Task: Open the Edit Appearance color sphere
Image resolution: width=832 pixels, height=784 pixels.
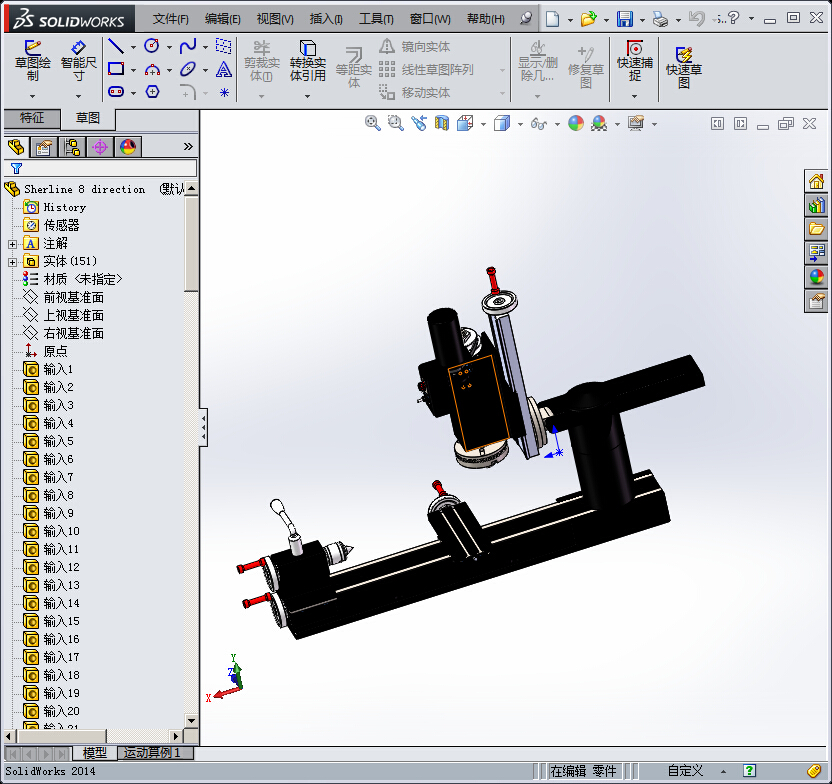Action: click(x=576, y=123)
